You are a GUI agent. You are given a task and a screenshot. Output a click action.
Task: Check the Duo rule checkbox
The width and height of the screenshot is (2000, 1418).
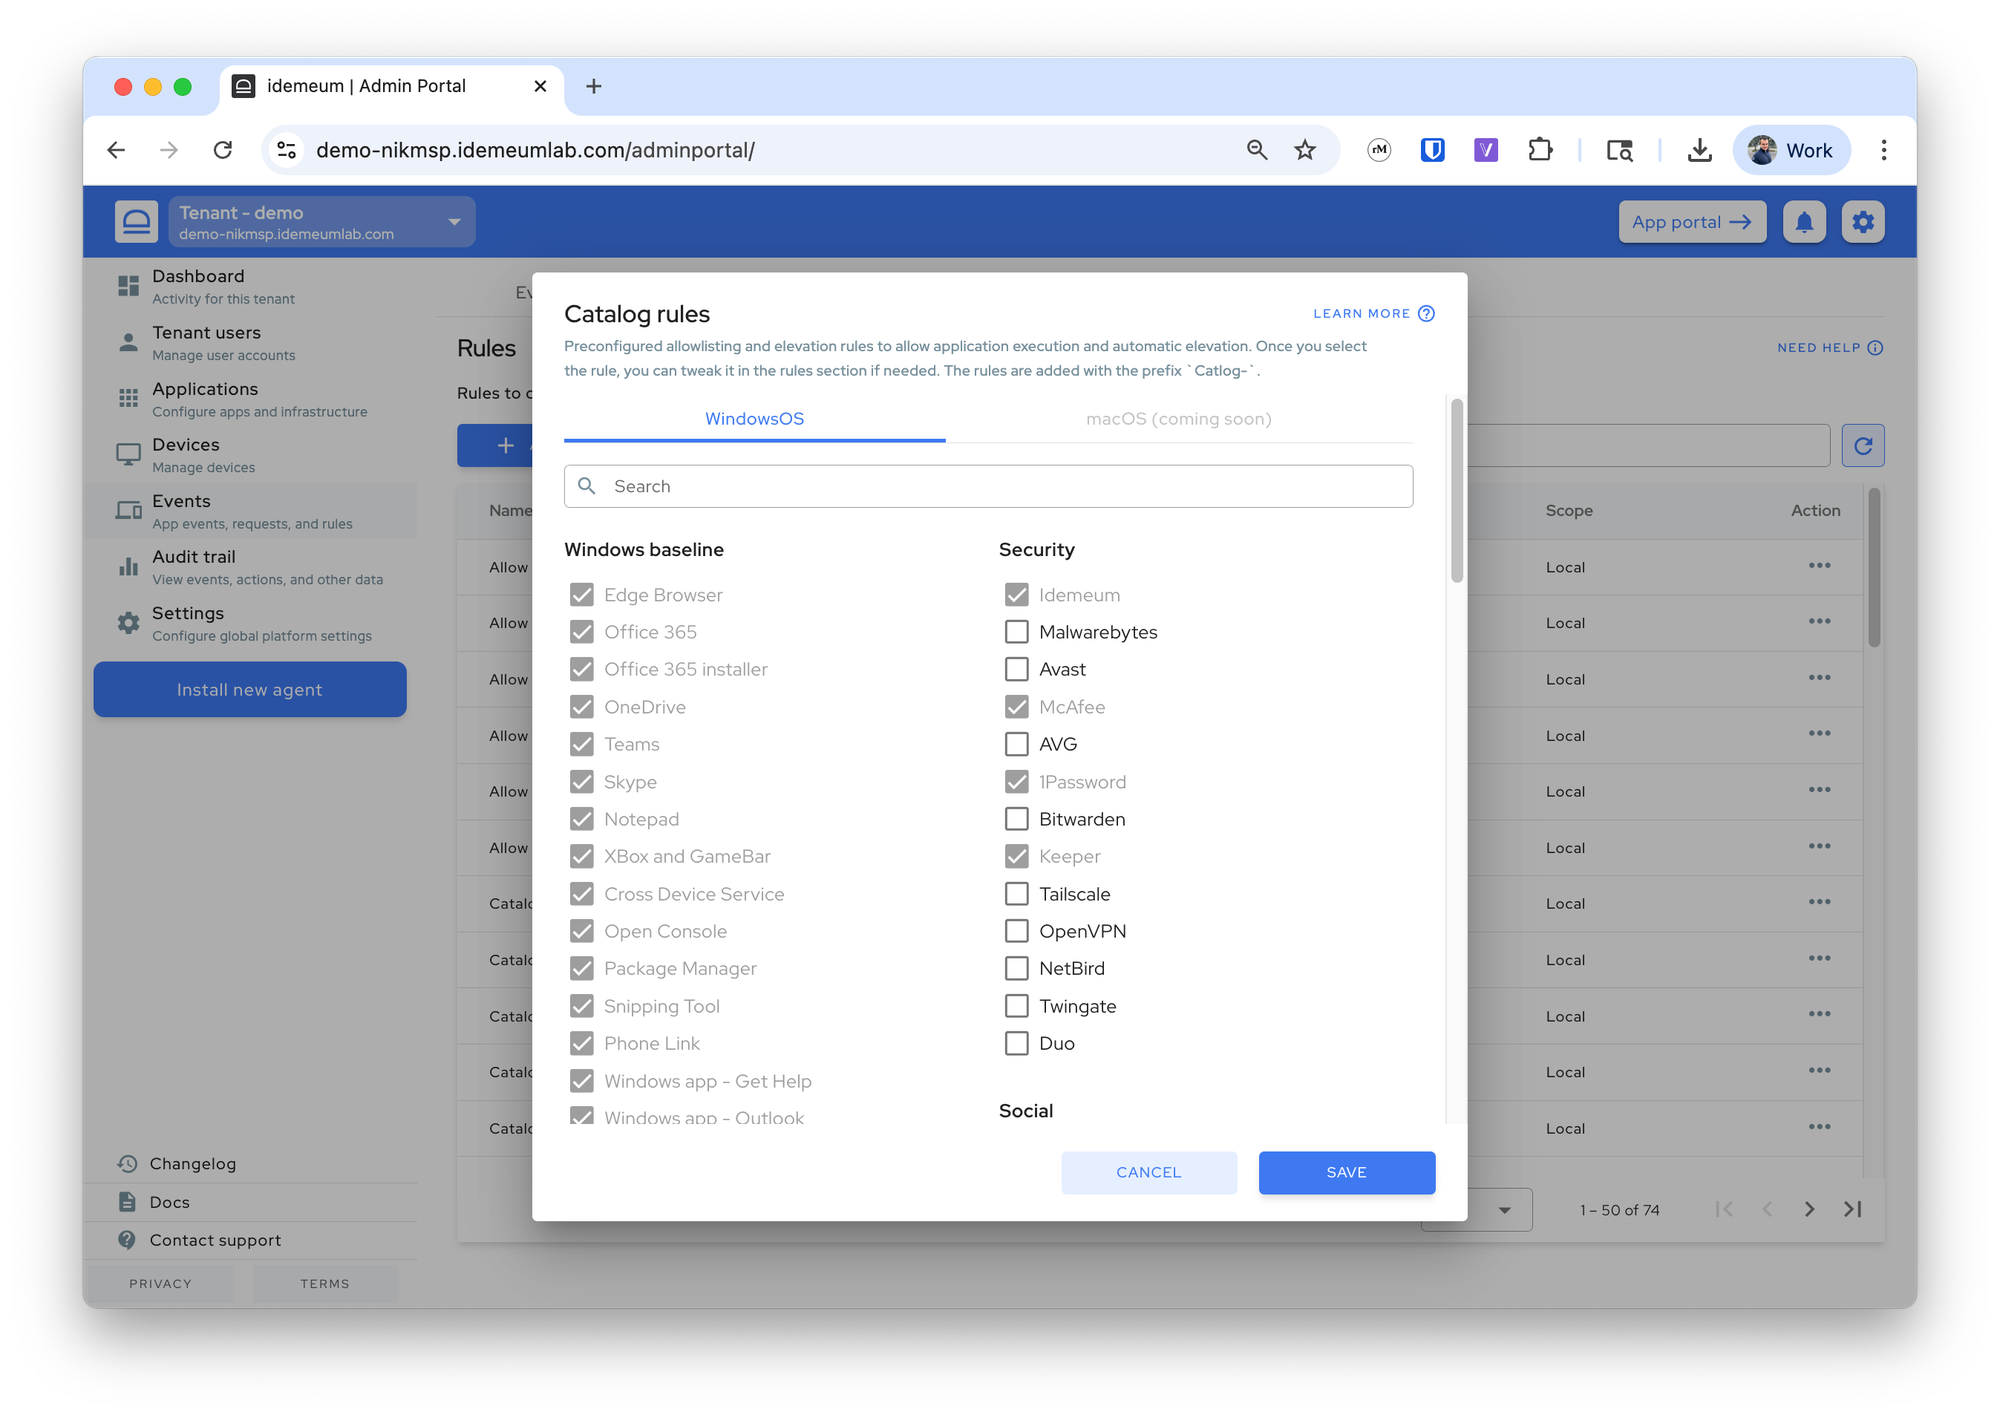click(1016, 1044)
